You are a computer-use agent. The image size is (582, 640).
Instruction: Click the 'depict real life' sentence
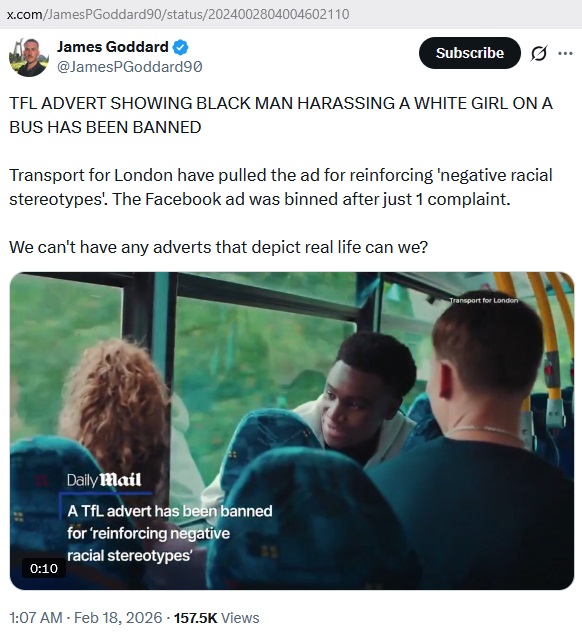point(218,247)
